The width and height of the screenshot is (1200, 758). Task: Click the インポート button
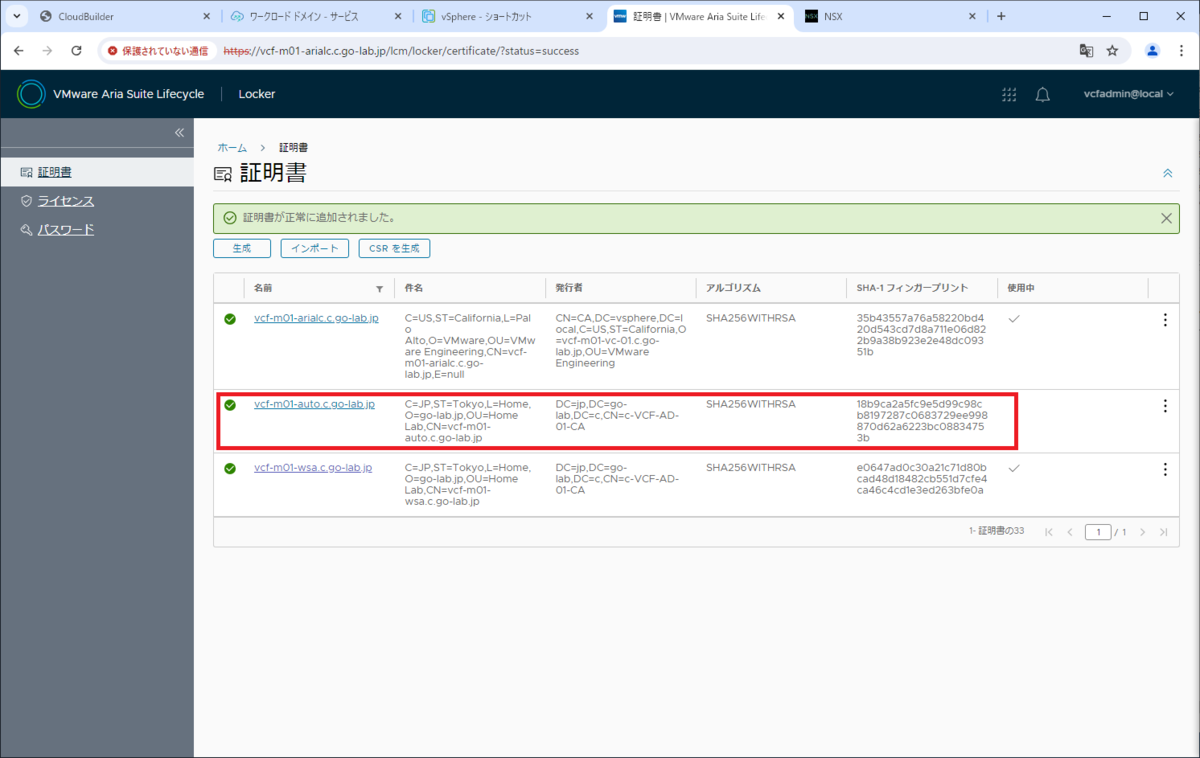315,248
